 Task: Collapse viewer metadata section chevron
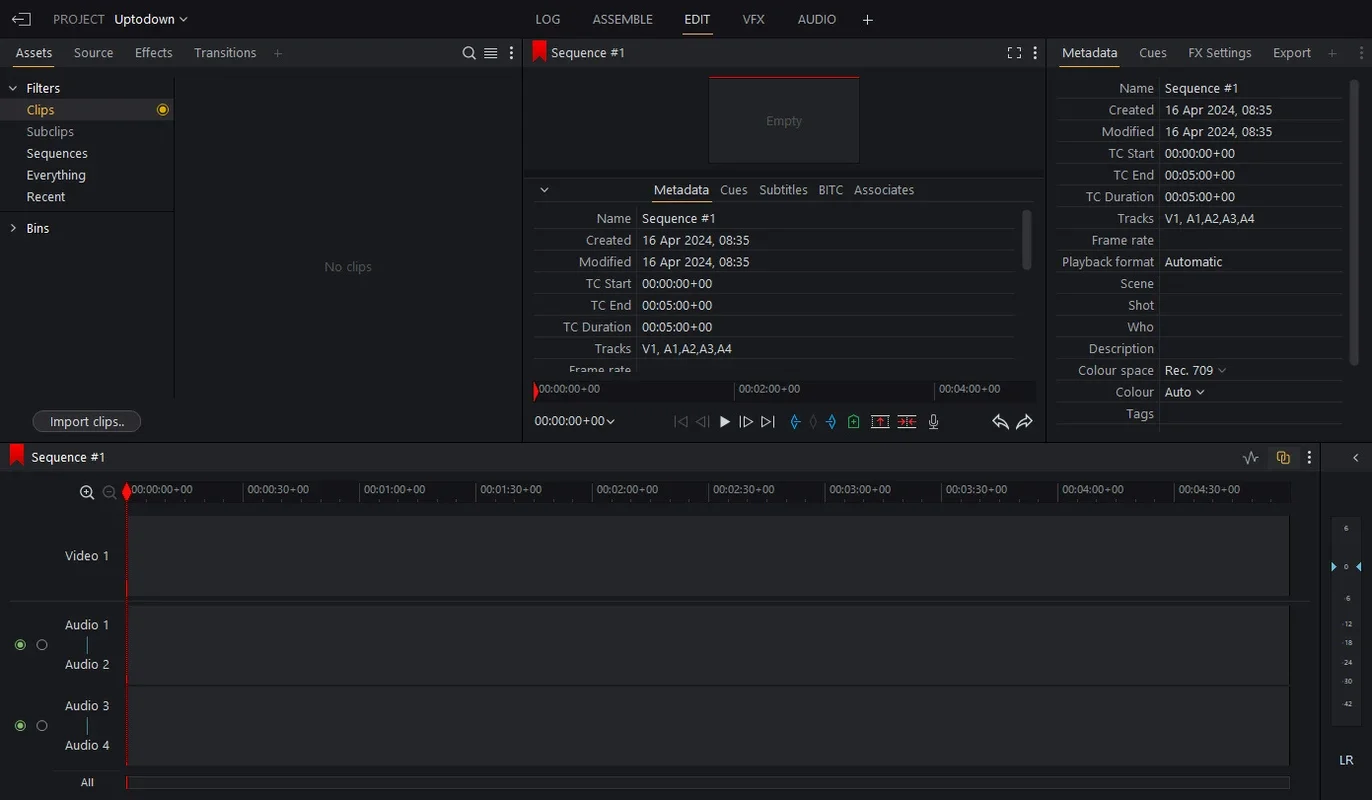544,190
